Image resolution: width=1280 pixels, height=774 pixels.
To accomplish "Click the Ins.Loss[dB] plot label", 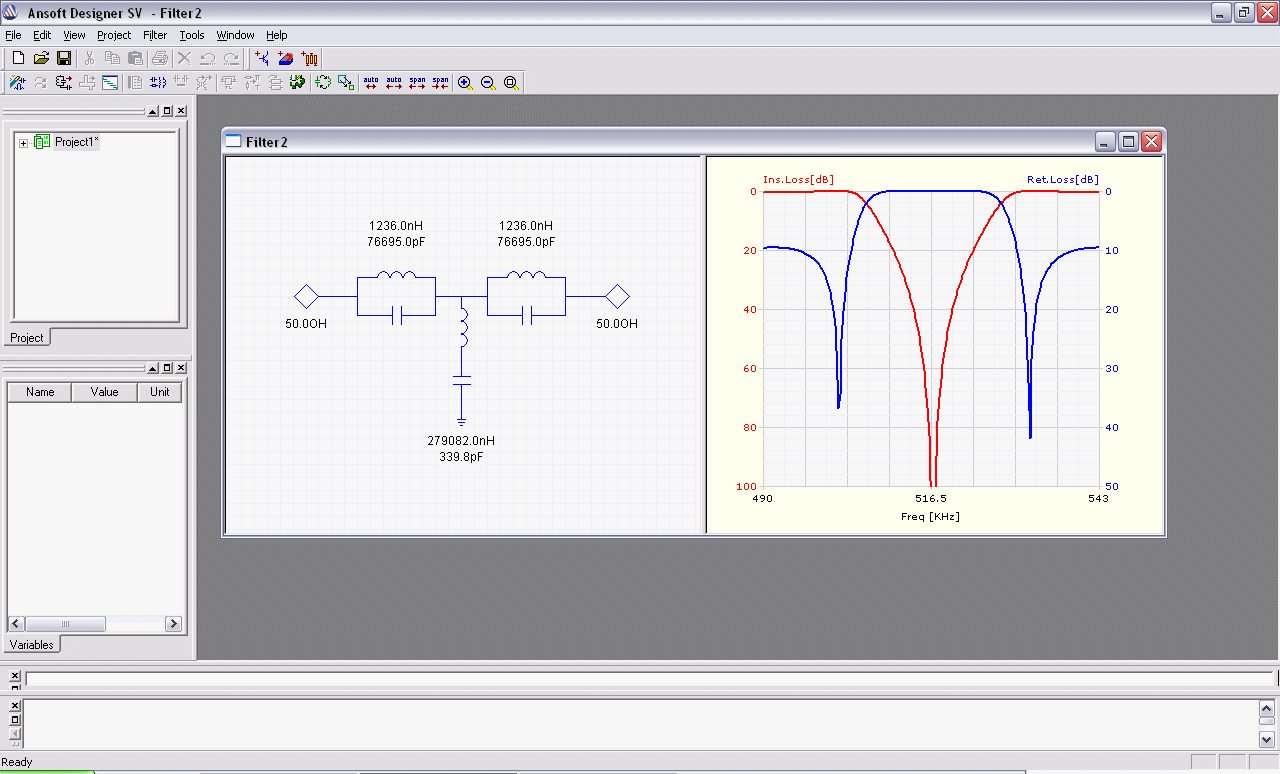I will pyautogui.click(x=798, y=180).
